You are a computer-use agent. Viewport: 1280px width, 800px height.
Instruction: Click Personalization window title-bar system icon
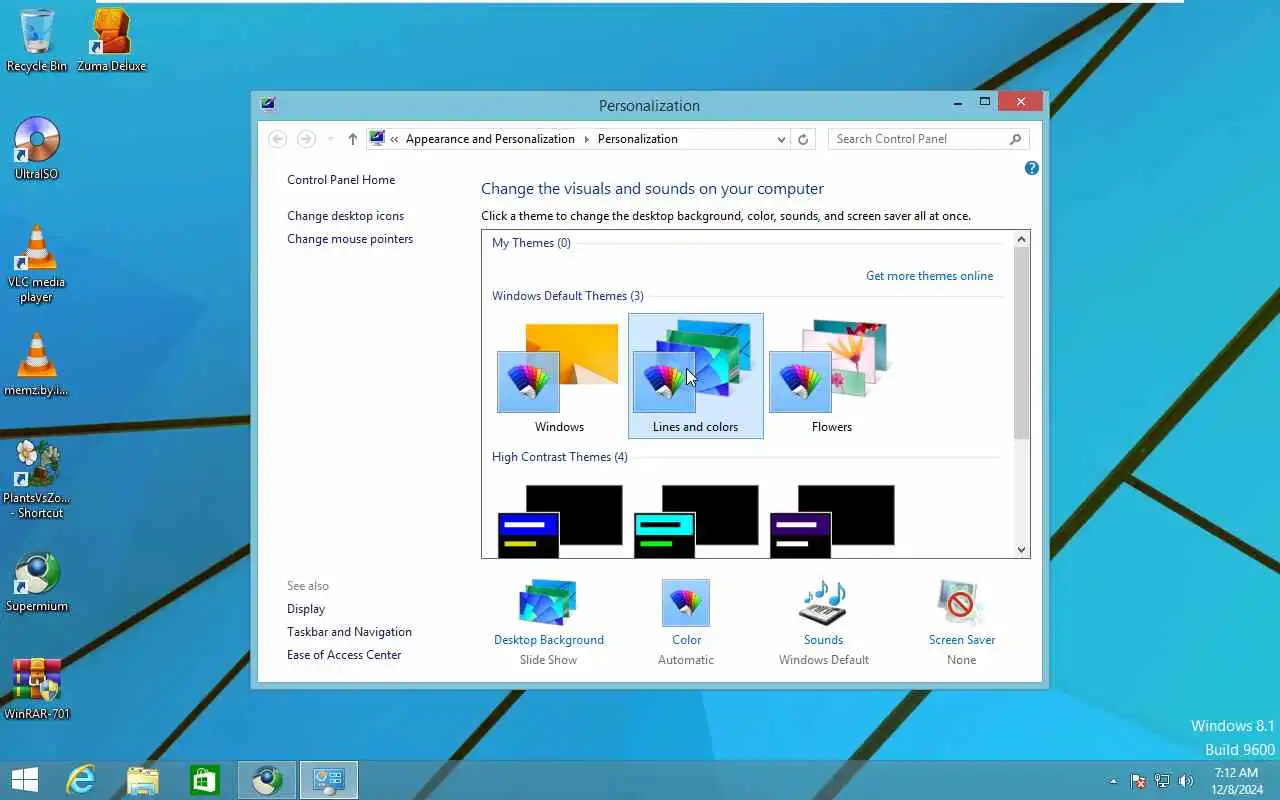[267, 103]
